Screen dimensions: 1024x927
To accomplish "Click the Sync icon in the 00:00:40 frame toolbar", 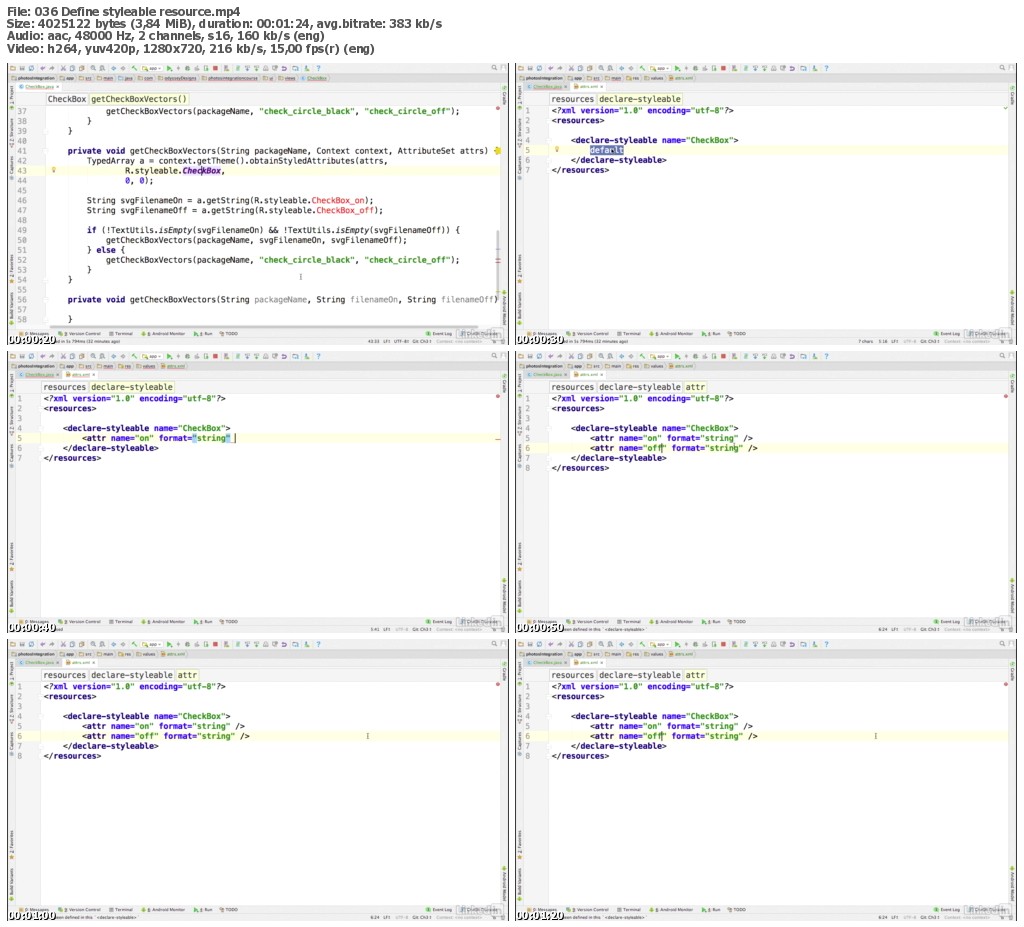I will 31,356.
